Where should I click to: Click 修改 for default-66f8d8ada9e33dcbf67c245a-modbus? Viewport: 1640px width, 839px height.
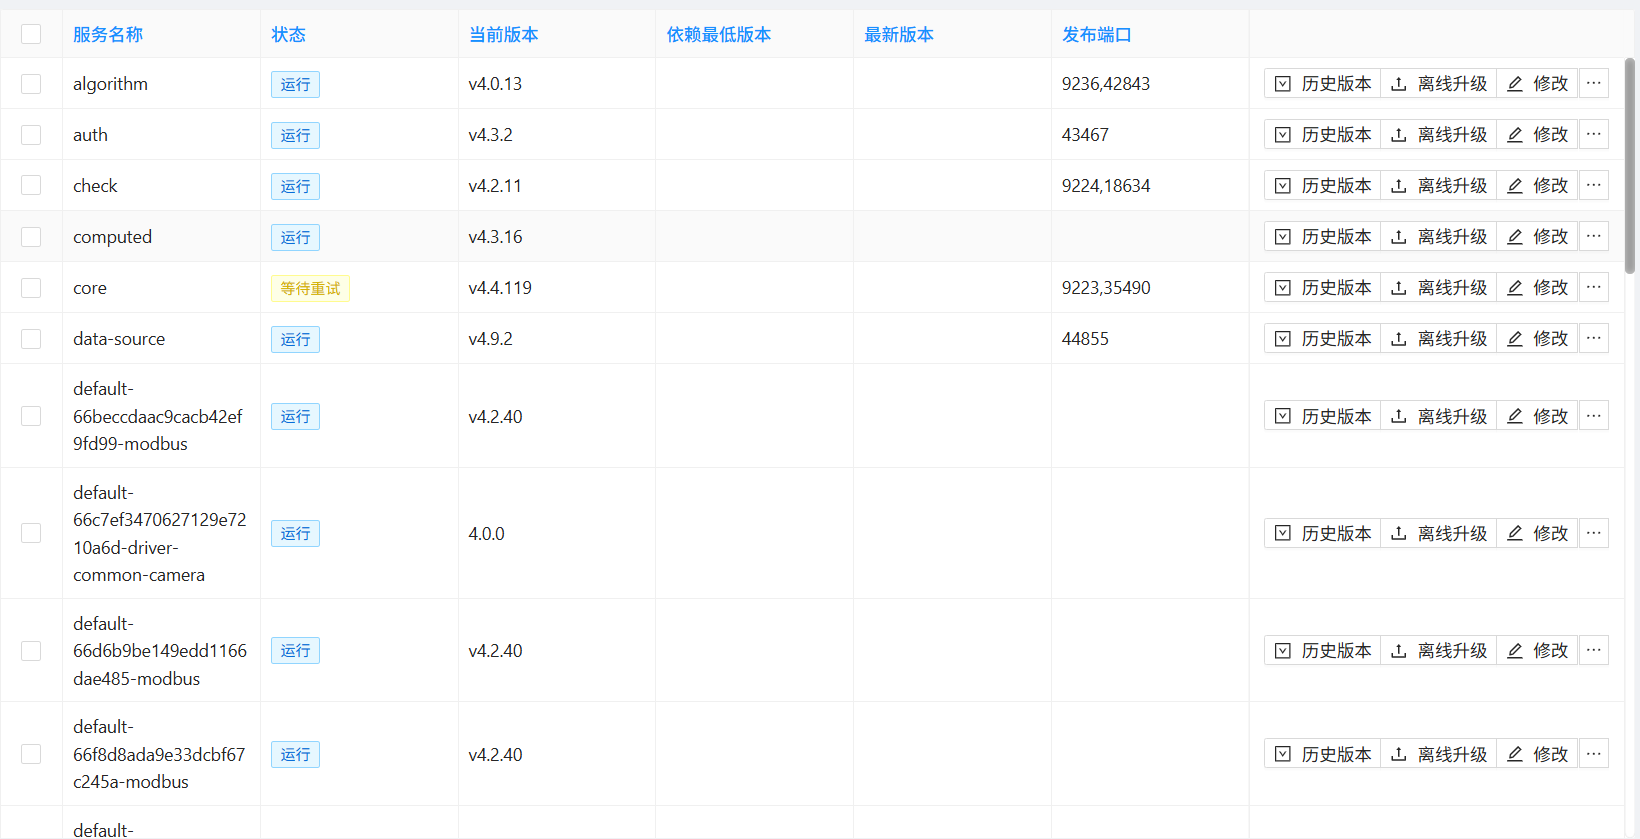coord(1537,754)
